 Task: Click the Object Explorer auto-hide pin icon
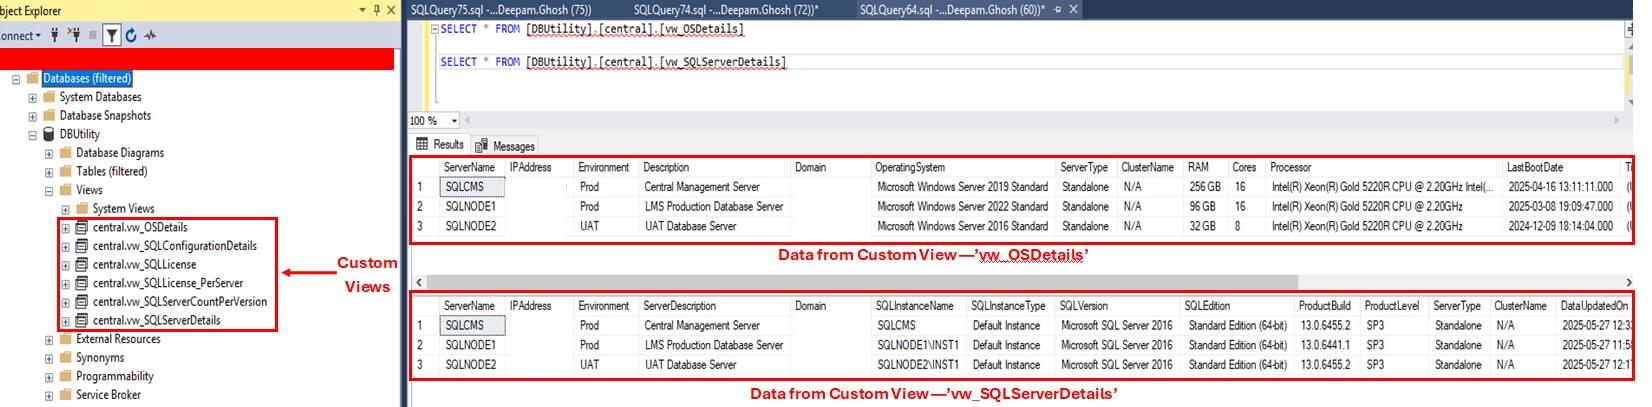tap(376, 10)
